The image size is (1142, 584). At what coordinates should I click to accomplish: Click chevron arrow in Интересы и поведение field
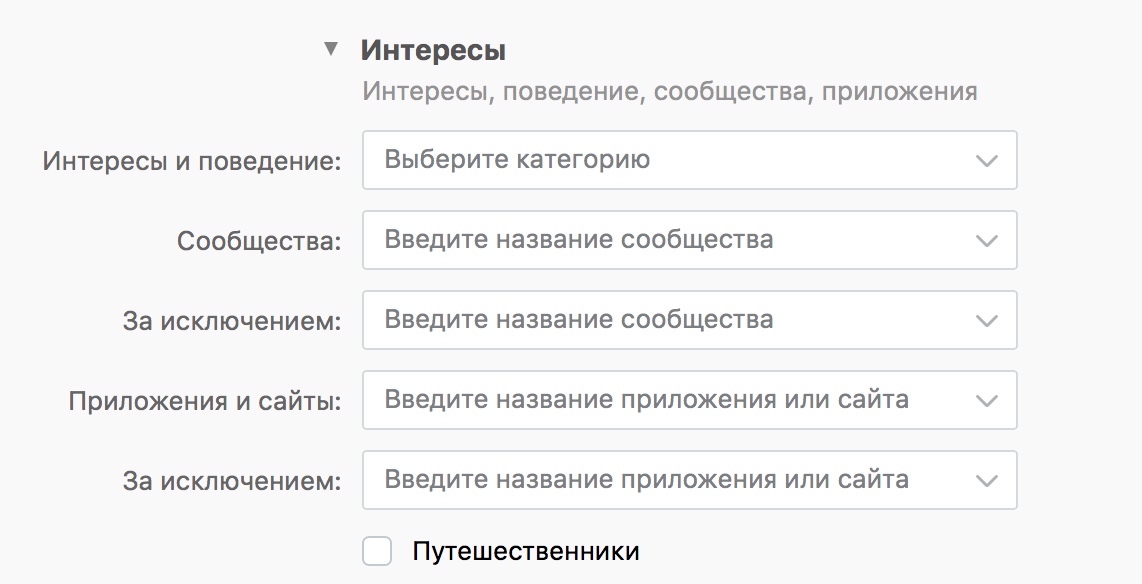coord(987,161)
